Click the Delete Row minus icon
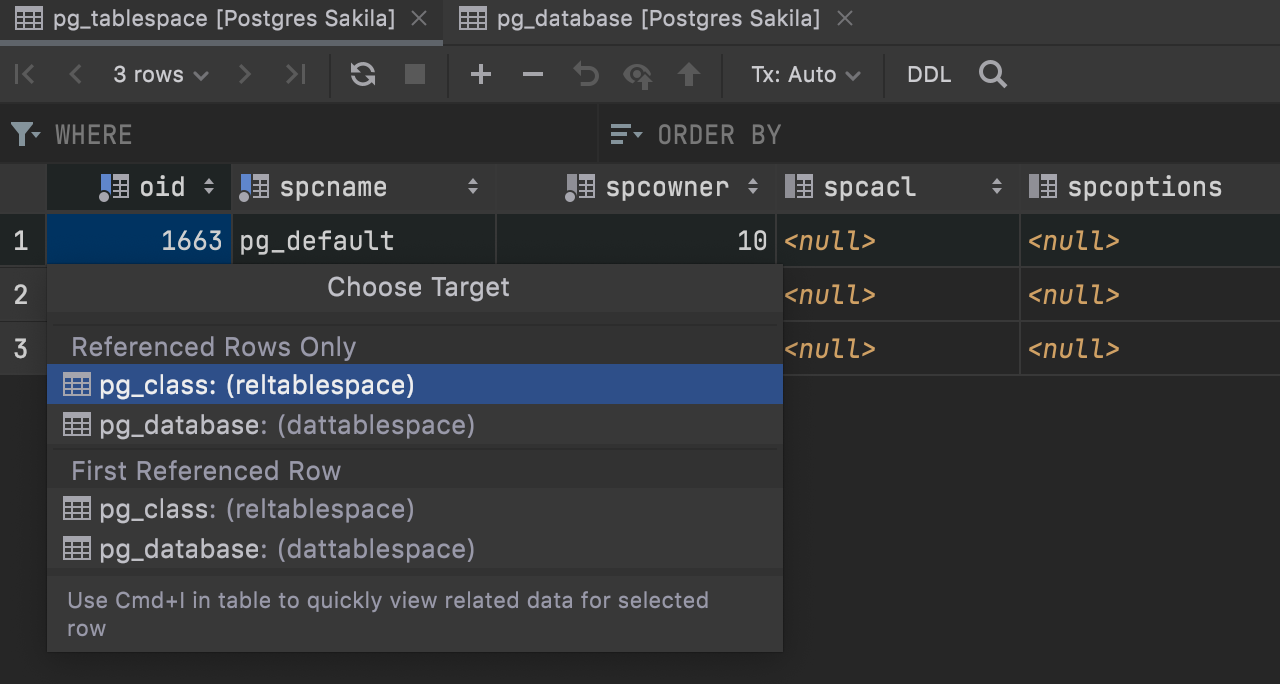 point(533,74)
